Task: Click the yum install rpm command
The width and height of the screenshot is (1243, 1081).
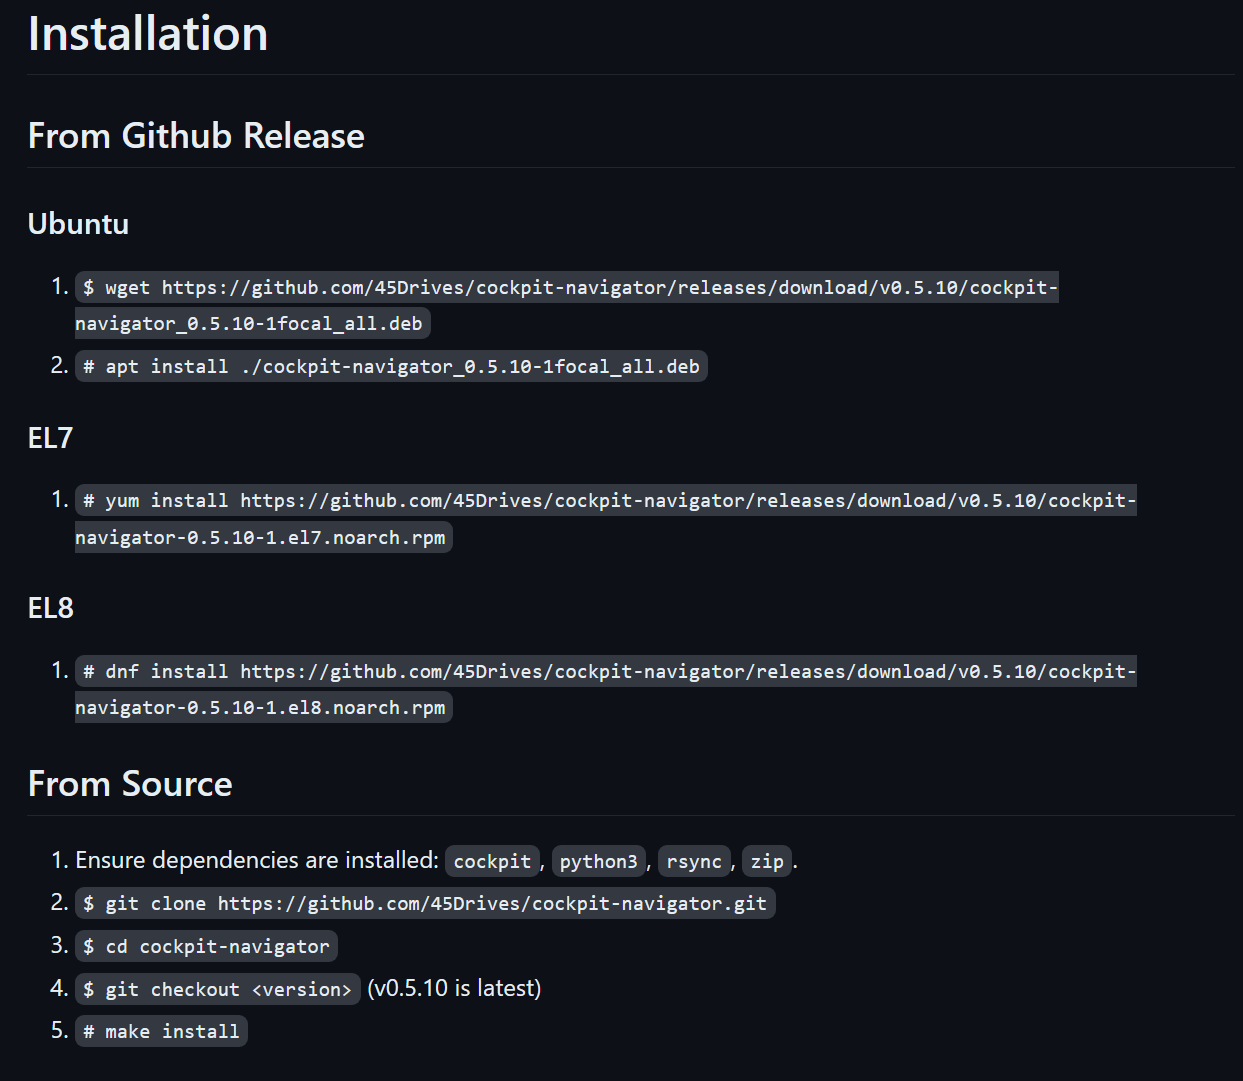Action: point(606,500)
